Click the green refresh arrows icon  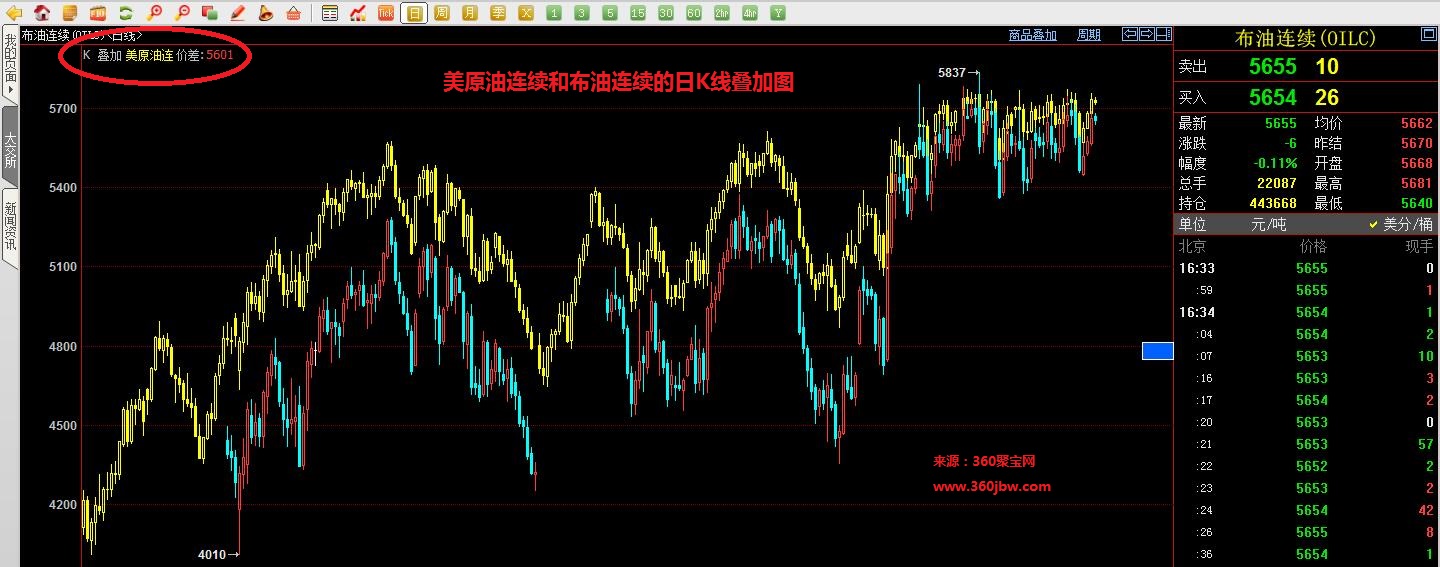[x=126, y=13]
